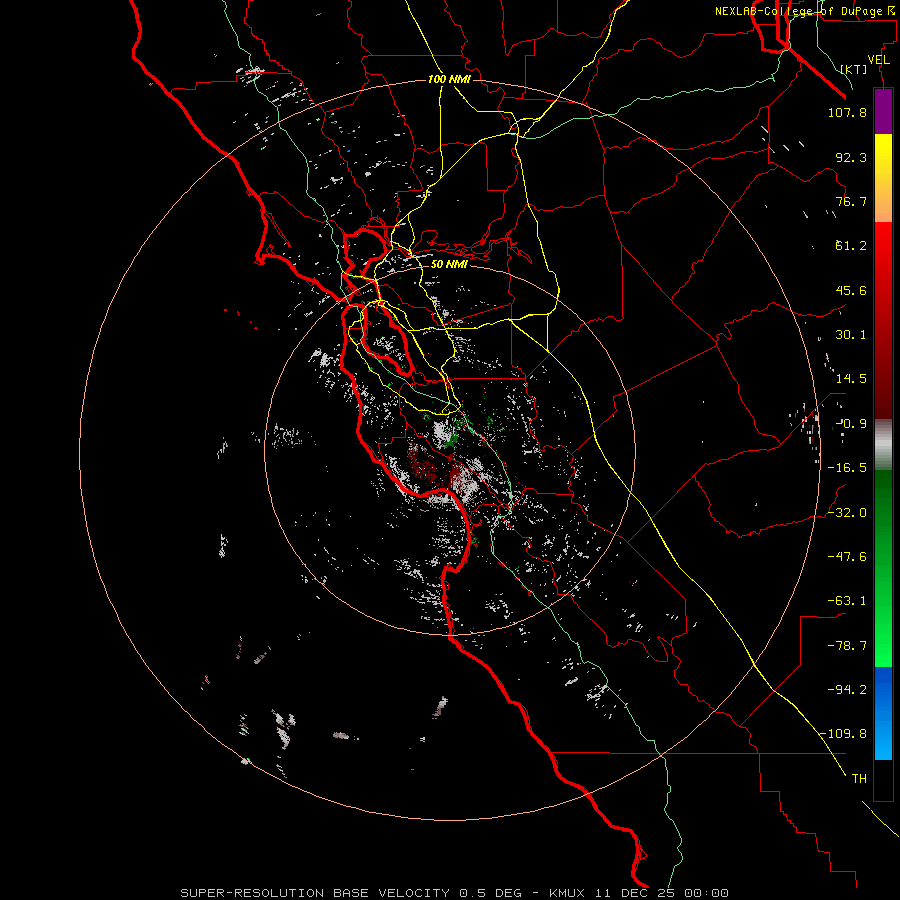Click the 100 NMI range ring label

[449, 79]
